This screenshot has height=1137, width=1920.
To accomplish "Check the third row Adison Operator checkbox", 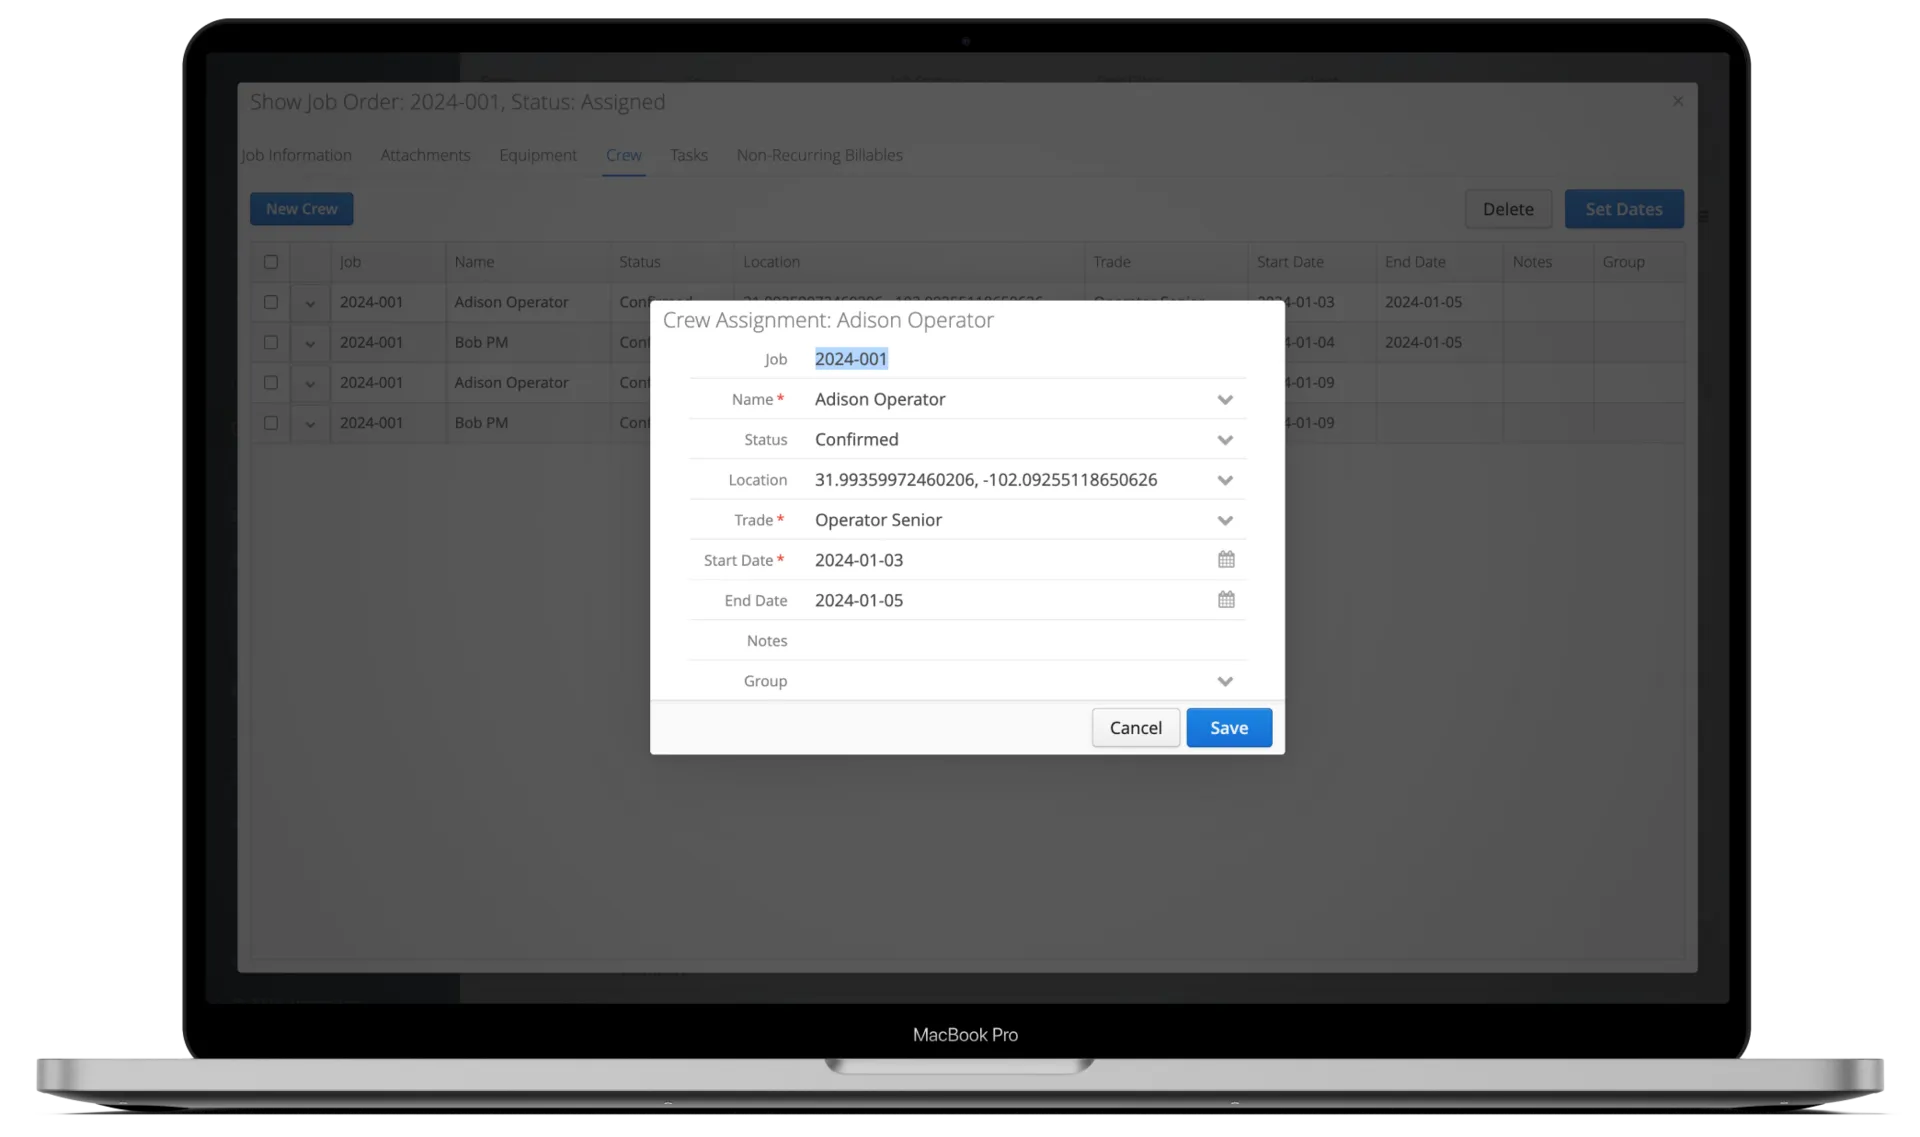I will [271, 382].
